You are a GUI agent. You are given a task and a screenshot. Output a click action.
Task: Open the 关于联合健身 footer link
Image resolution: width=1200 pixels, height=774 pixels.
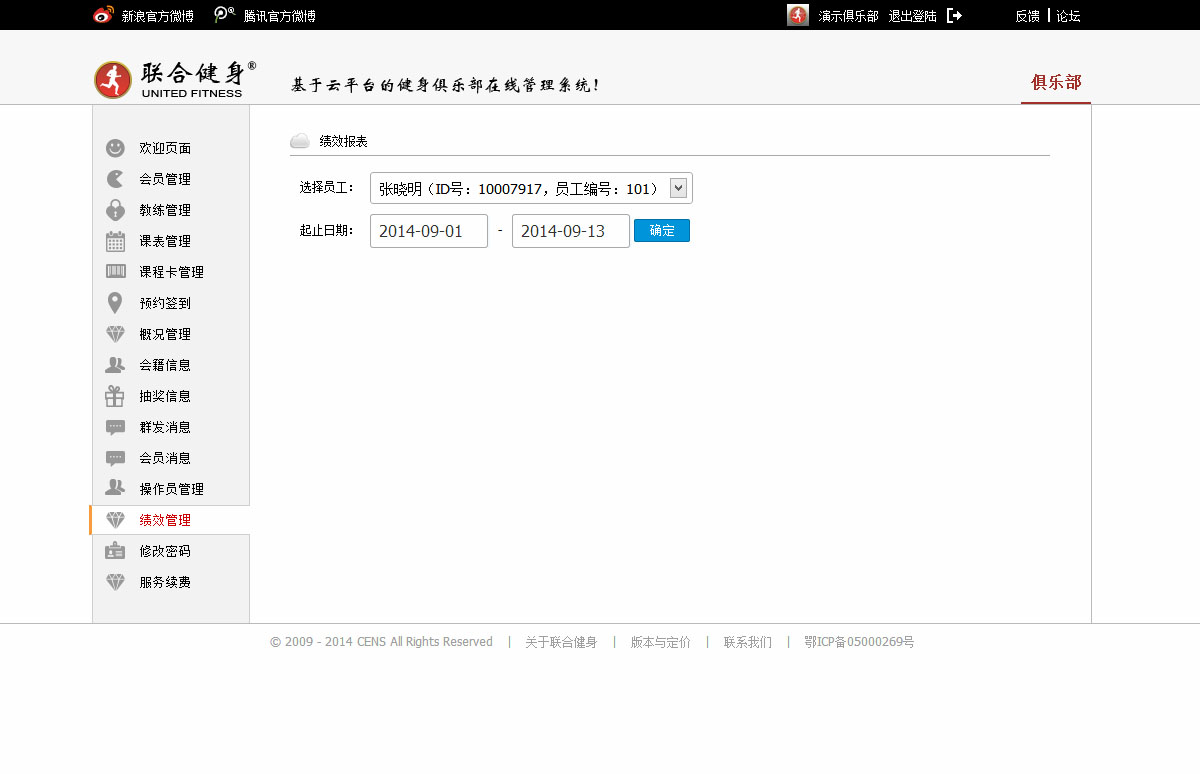tap(561, 642)
